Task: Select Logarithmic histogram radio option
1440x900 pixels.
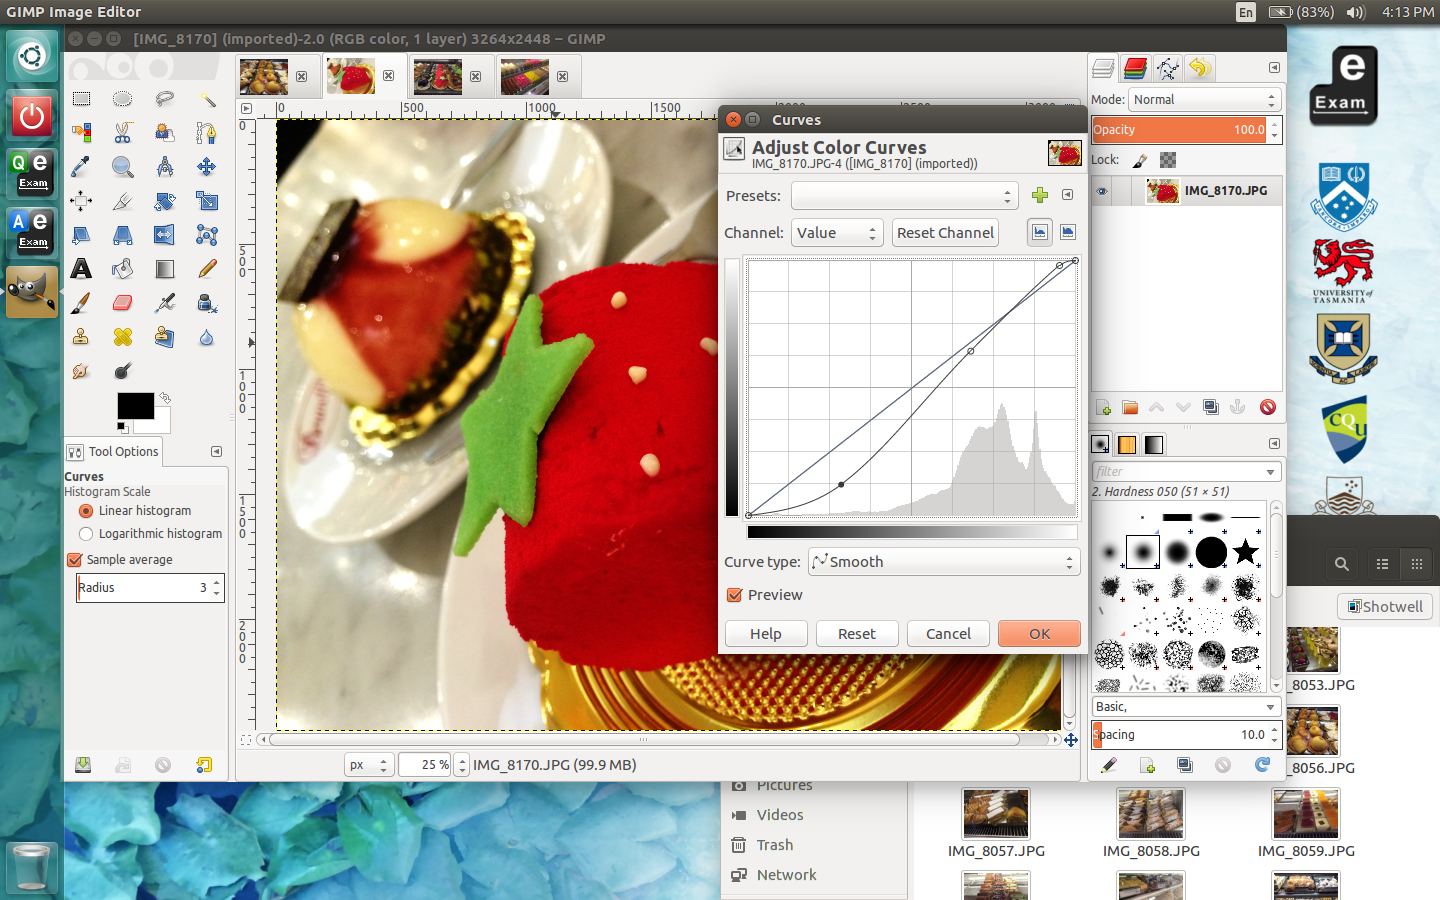Action: coord(86,534)
